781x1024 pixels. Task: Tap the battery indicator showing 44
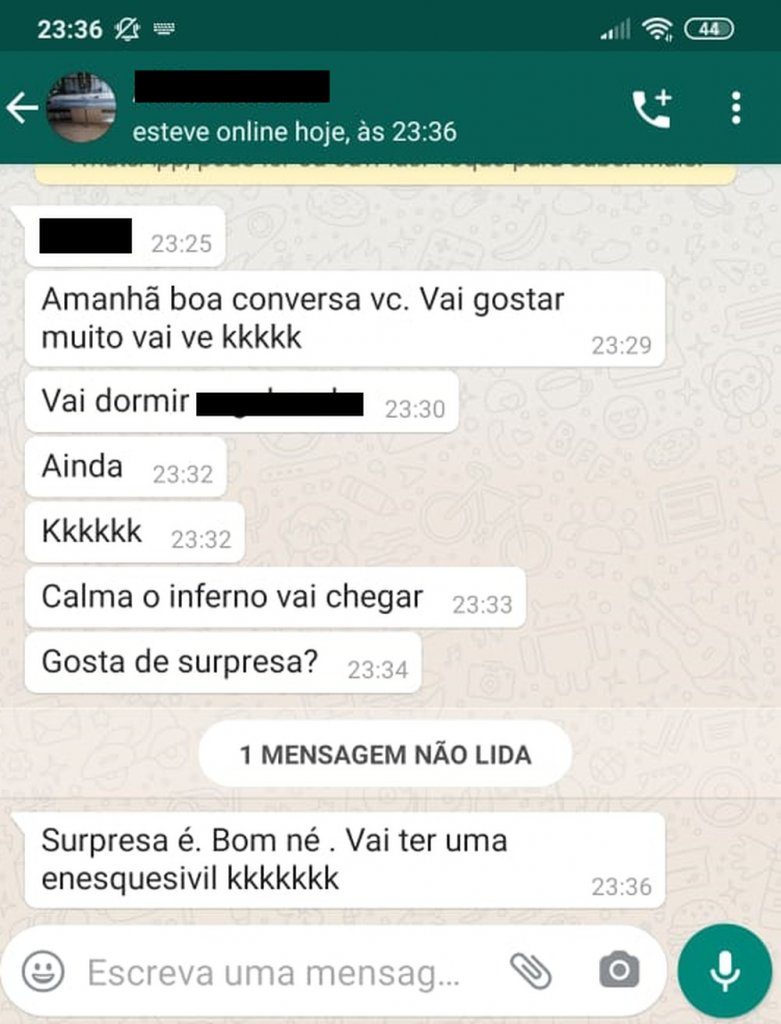(x=709, y=29)
